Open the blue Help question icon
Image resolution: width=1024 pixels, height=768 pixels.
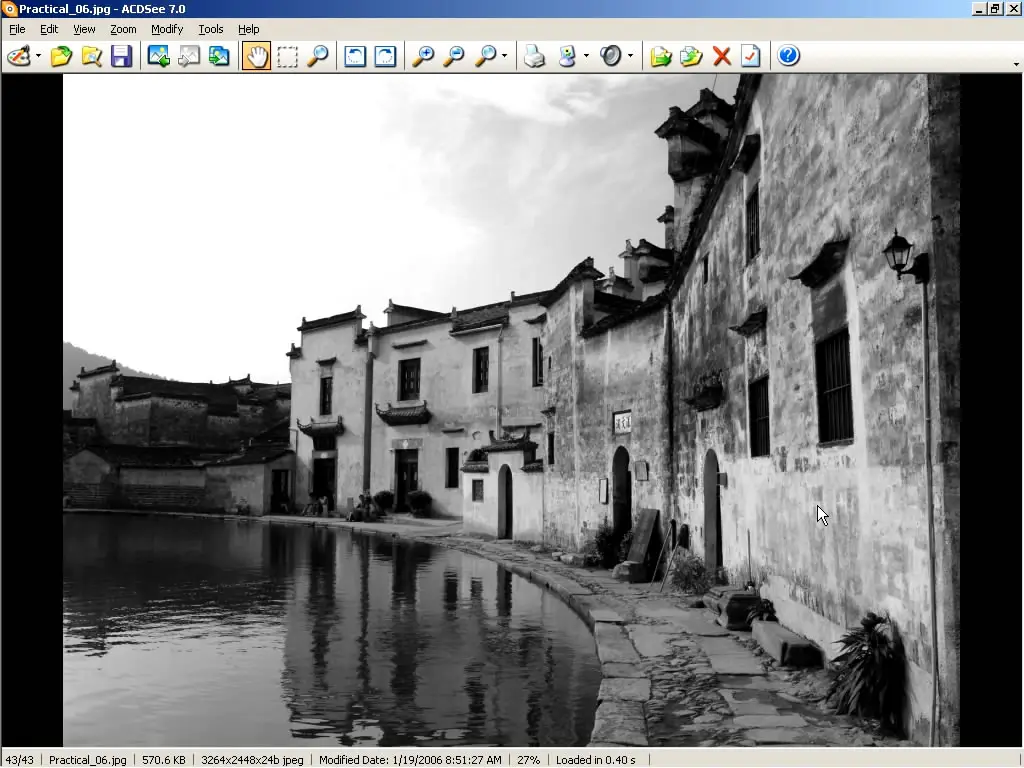(x=788, y=56)
